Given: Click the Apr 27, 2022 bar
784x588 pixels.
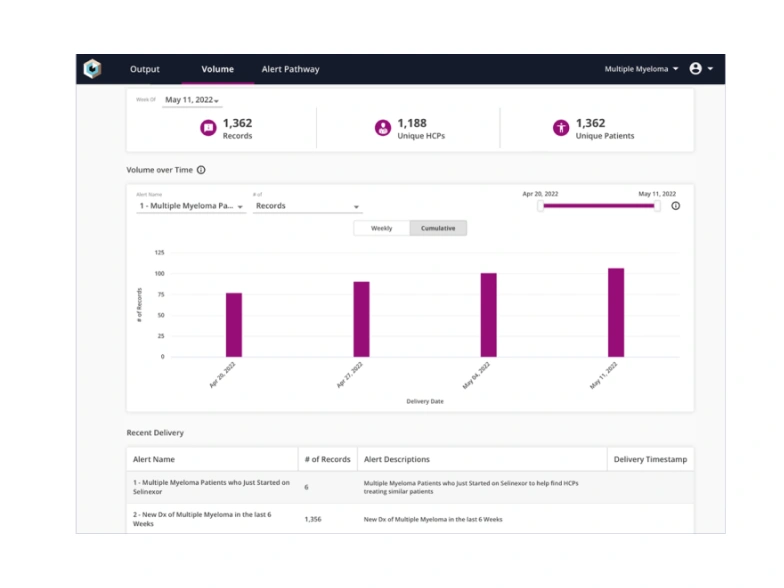Looking at the screenshot, I should [x=362, y=320].
